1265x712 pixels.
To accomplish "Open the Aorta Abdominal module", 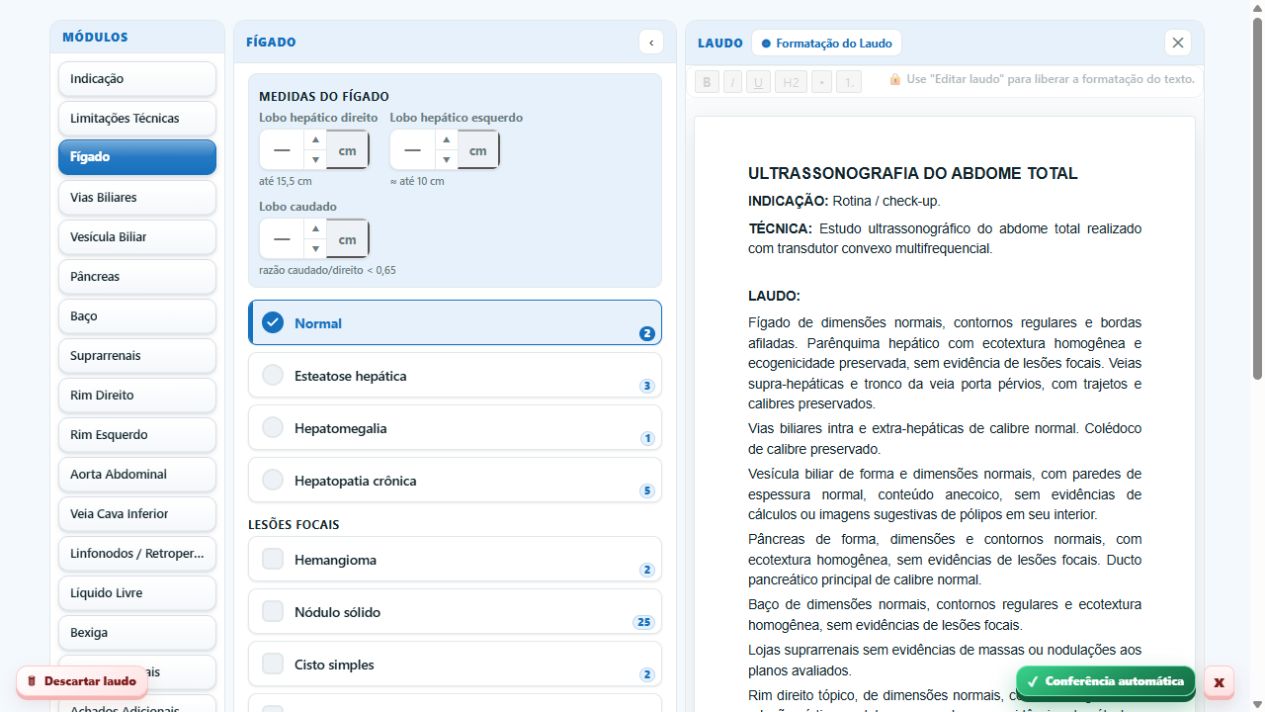I will (x=137, y=474).
